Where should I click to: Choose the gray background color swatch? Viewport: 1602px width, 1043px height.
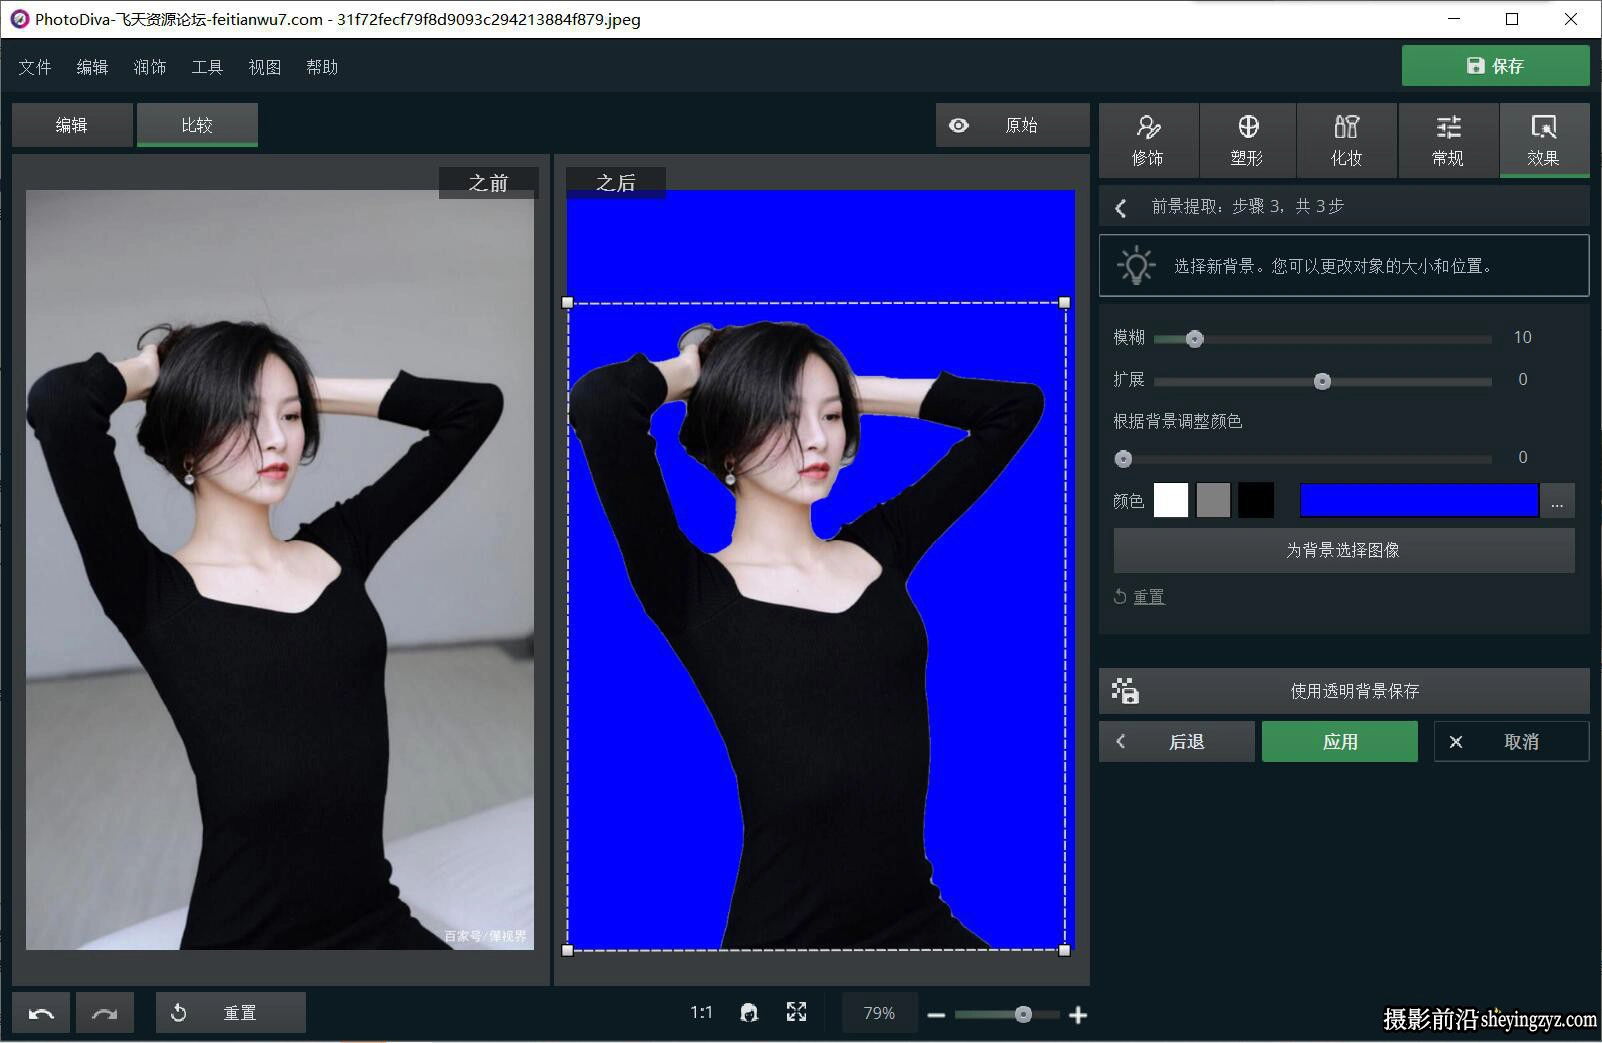(x=1213, y=500)
